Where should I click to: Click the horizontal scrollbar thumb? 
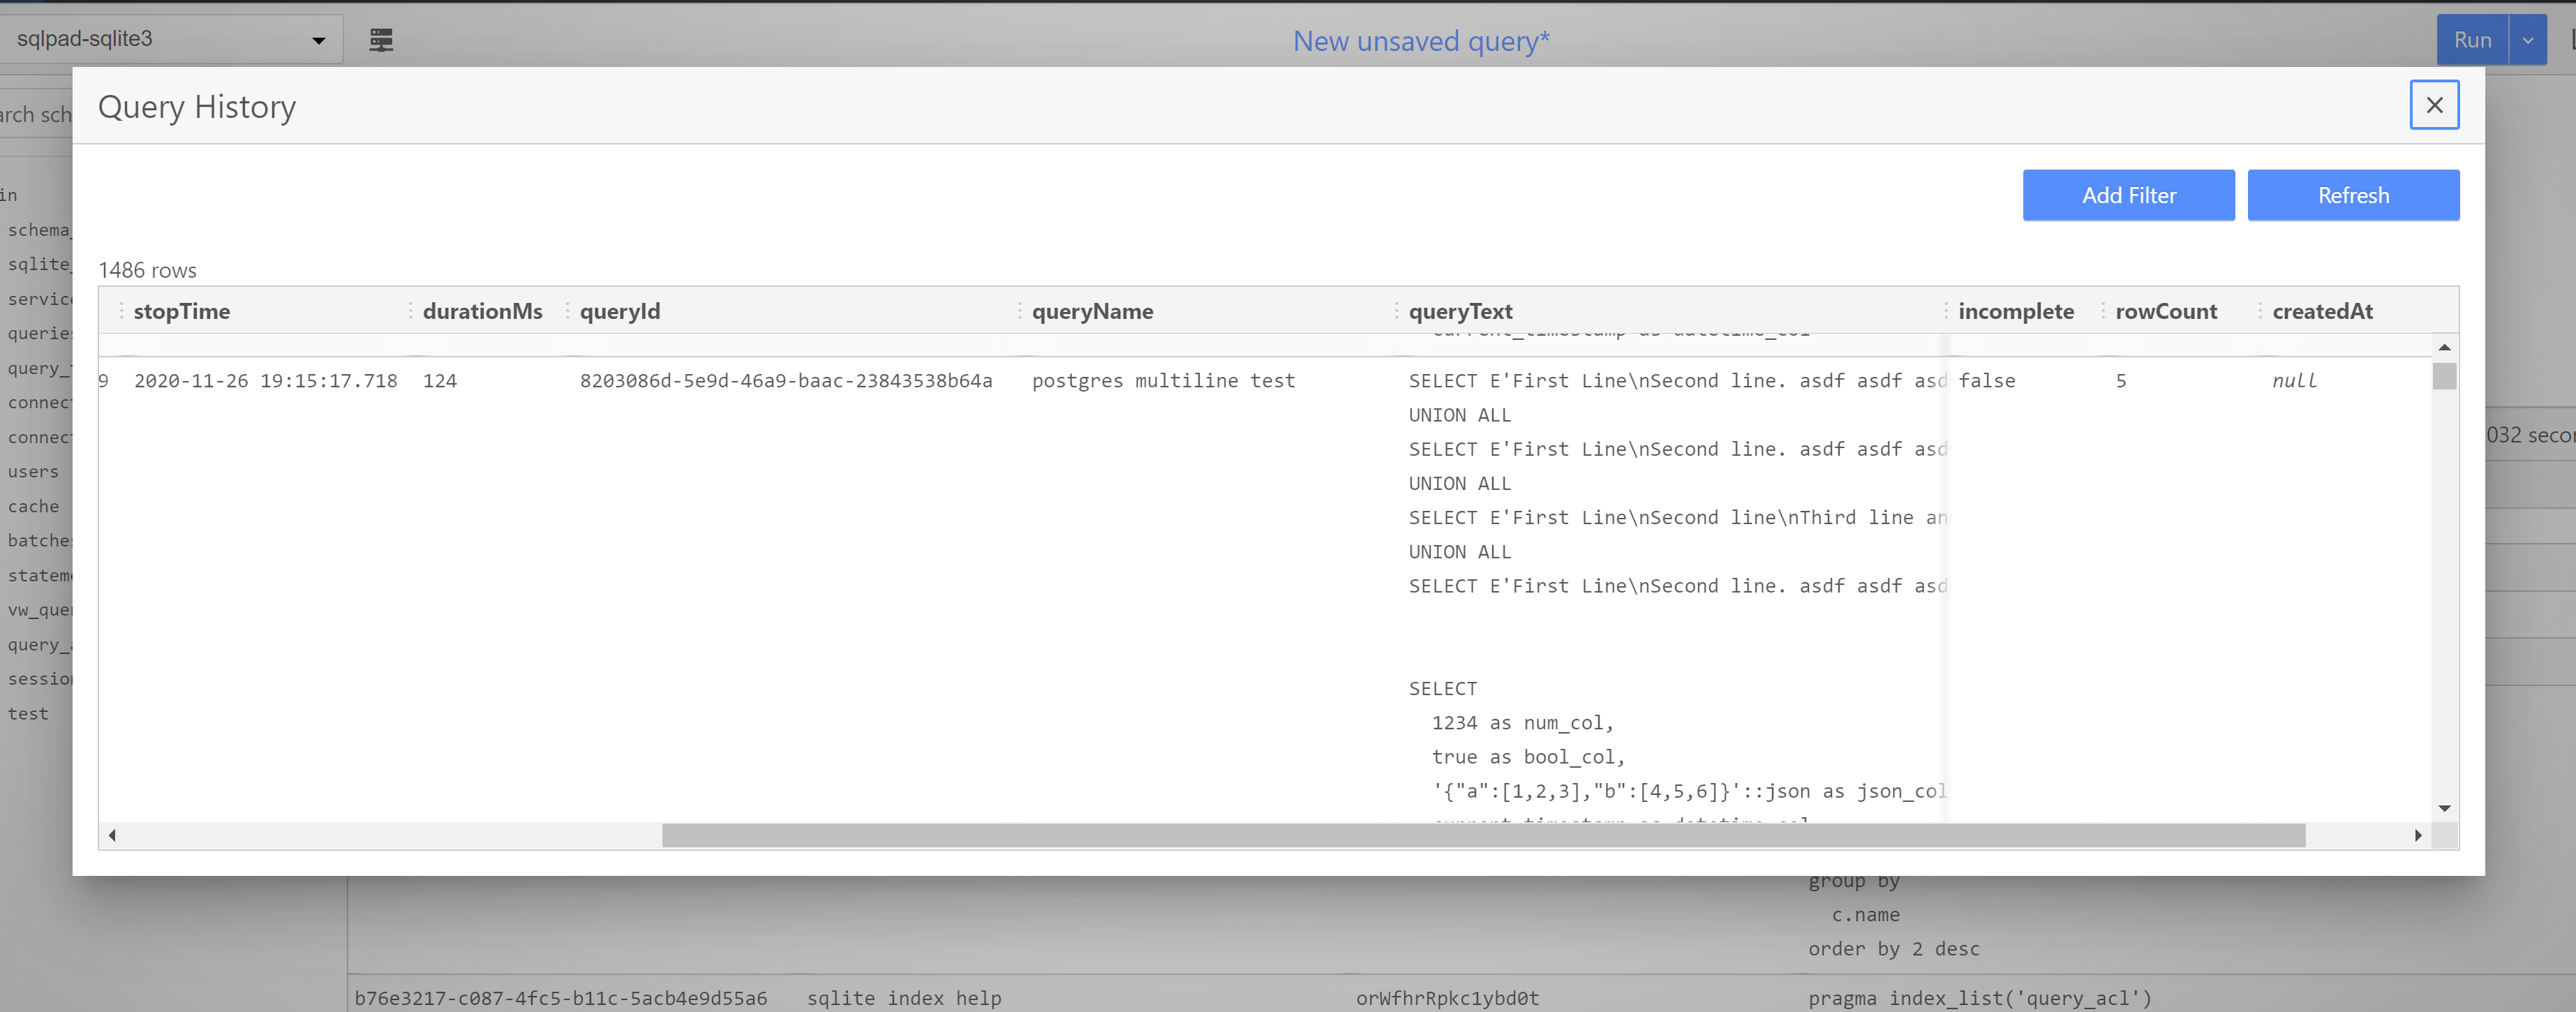(1480, 836)
